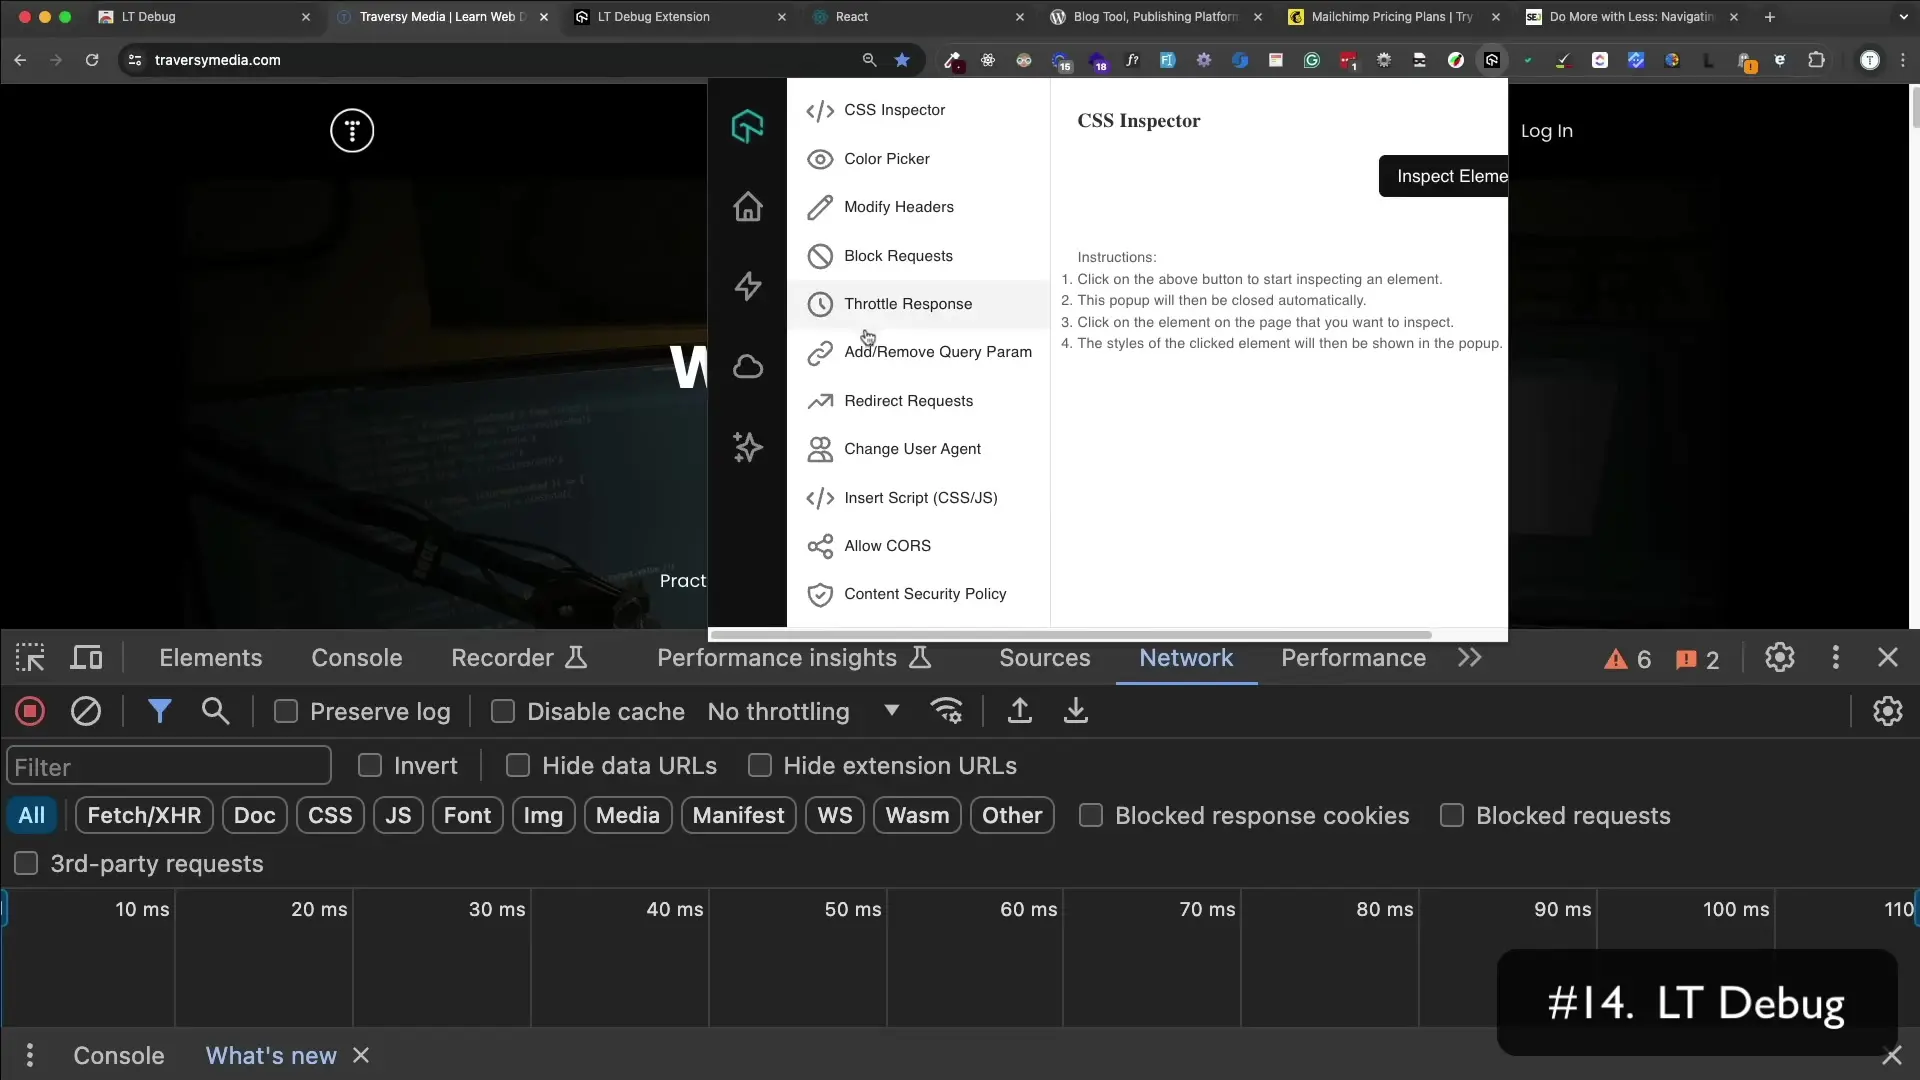Open Chrome extensions puzzle icon
Image resolution: width=1920 pixels, height=1080 pixels.
1816,60
